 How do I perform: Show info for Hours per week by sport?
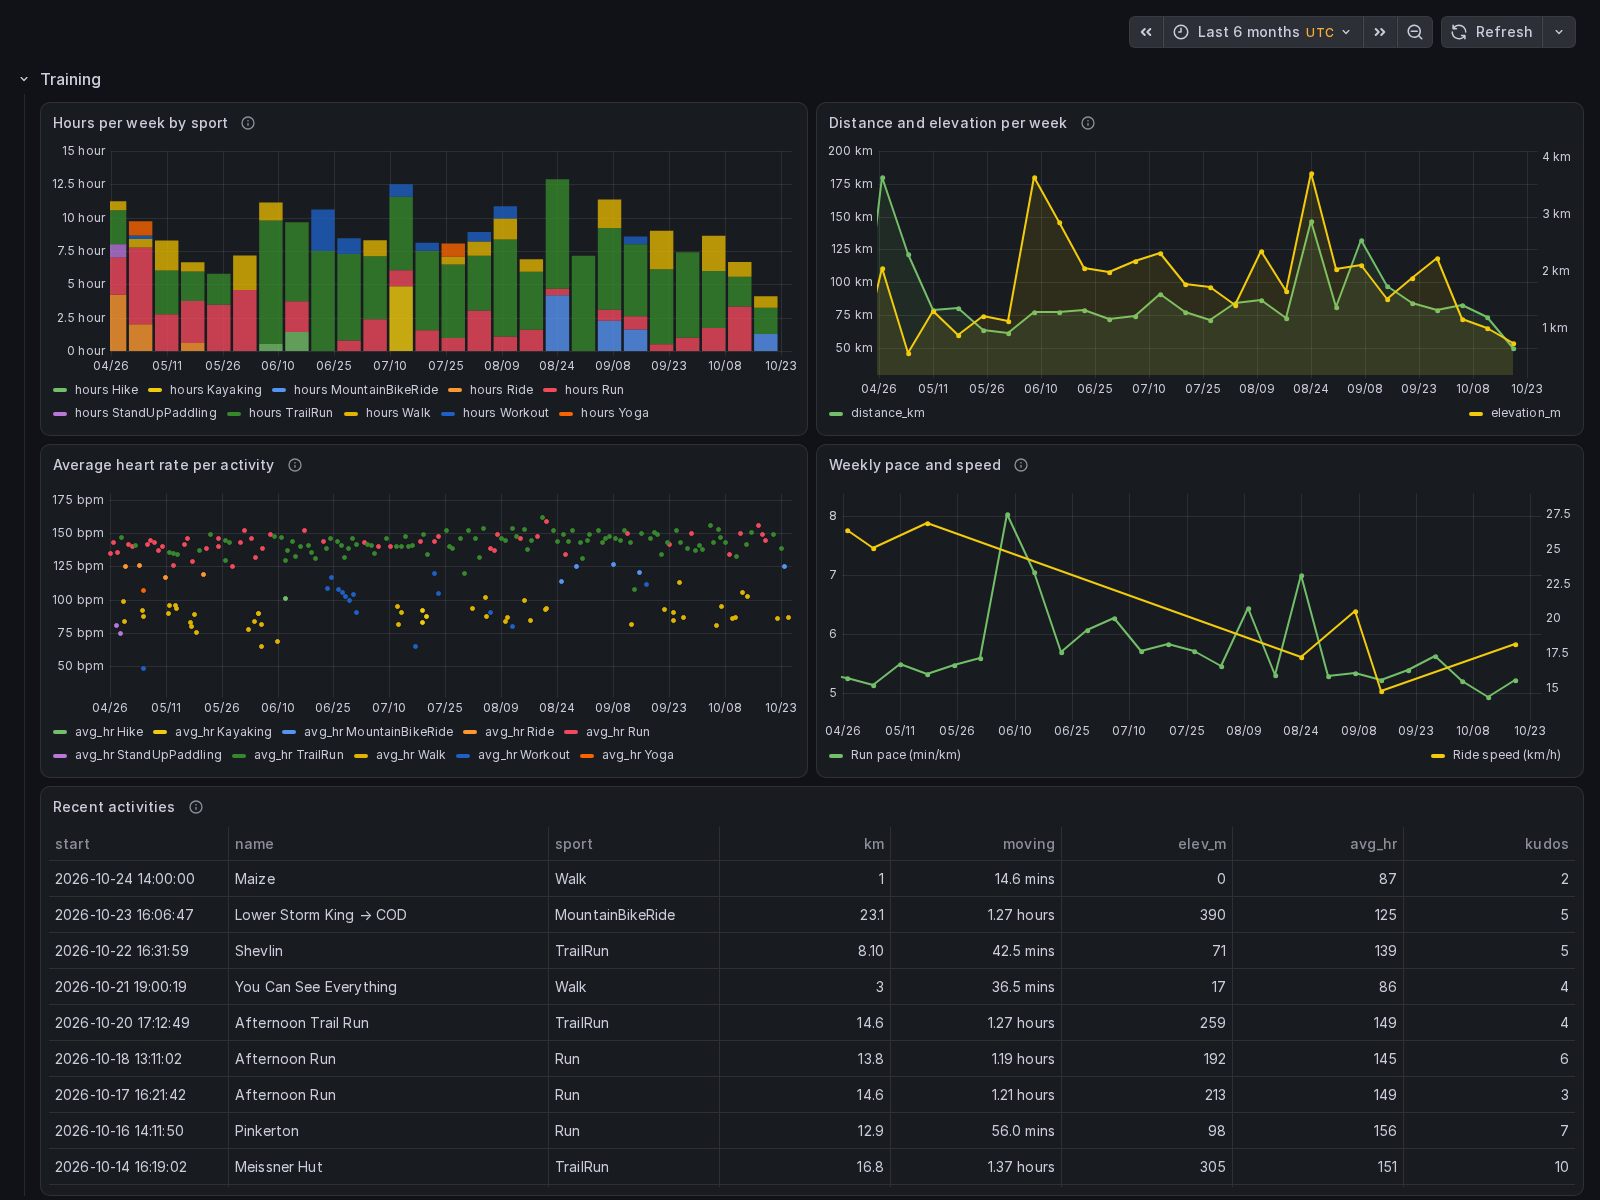tap(248, 123)
